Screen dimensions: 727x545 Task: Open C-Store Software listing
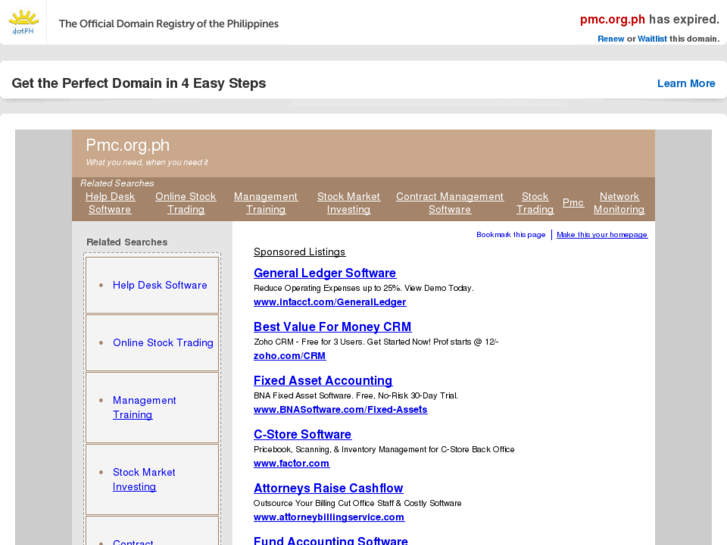[x=302, y=435]
